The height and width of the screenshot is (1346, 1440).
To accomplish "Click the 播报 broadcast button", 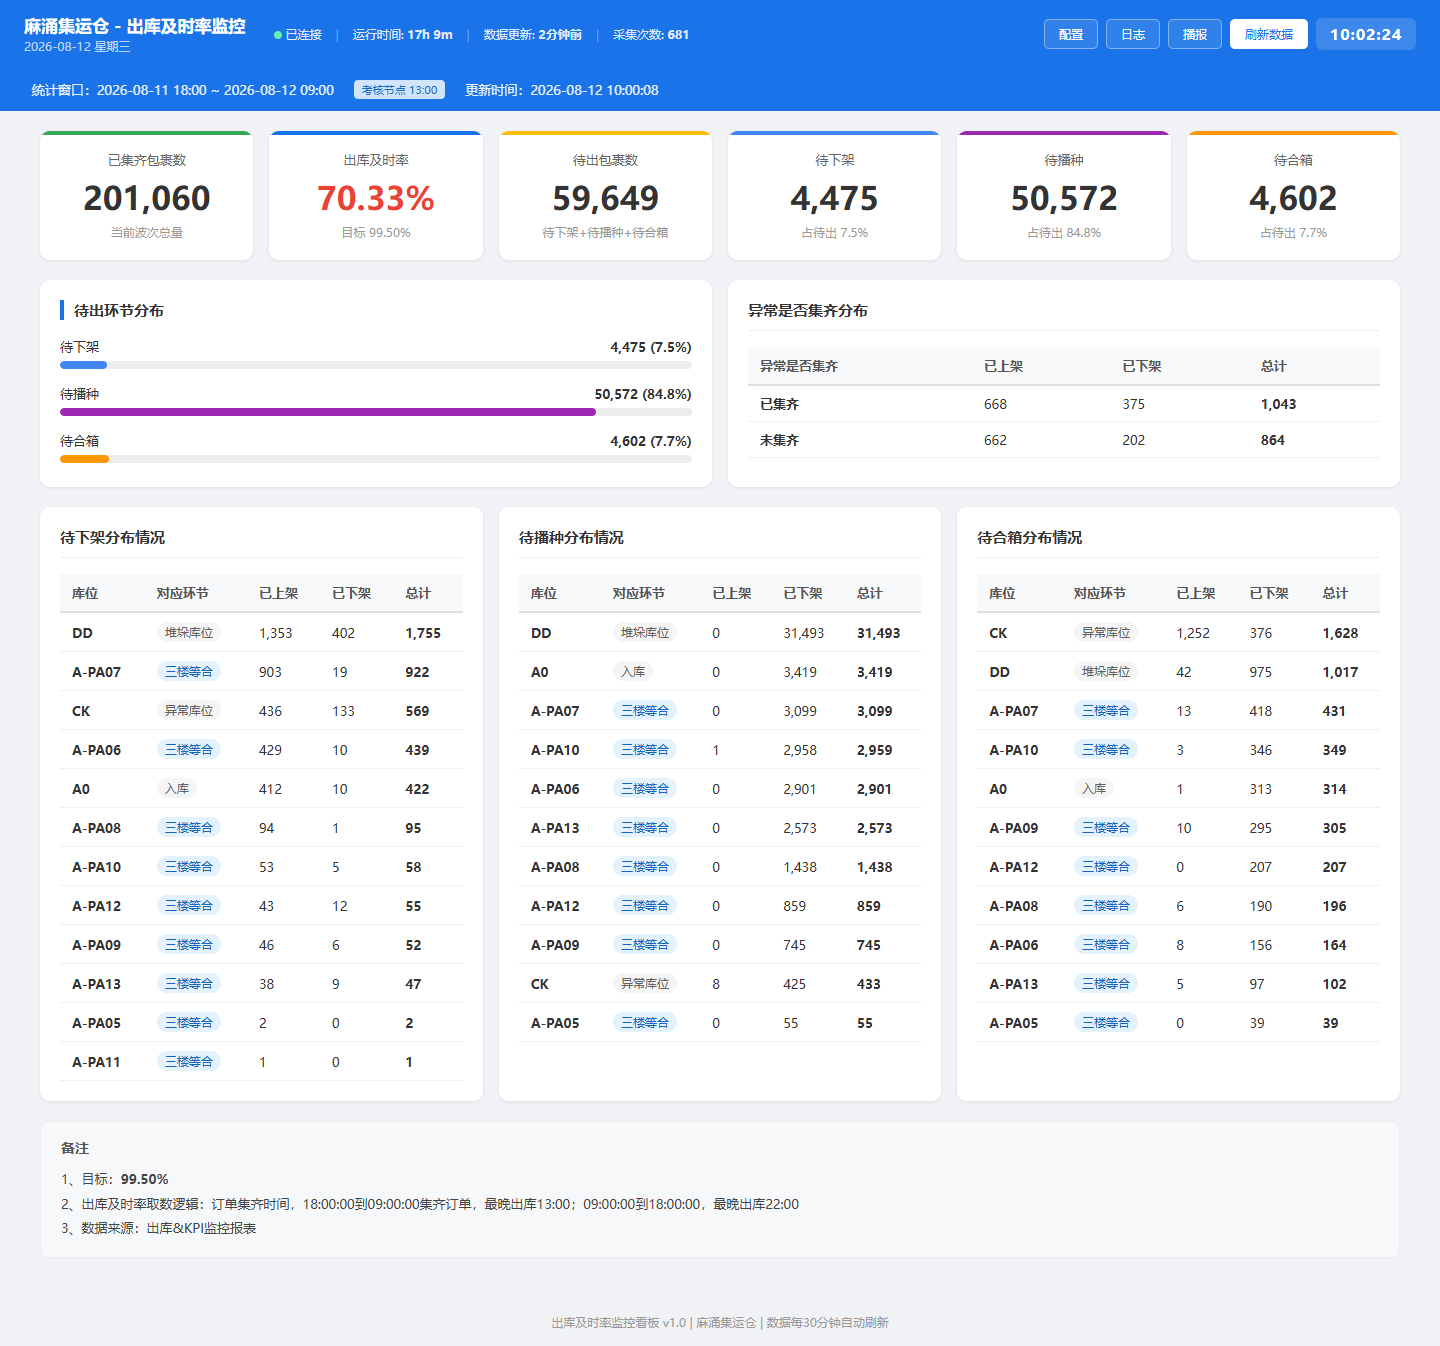I will pos(1195,34).
